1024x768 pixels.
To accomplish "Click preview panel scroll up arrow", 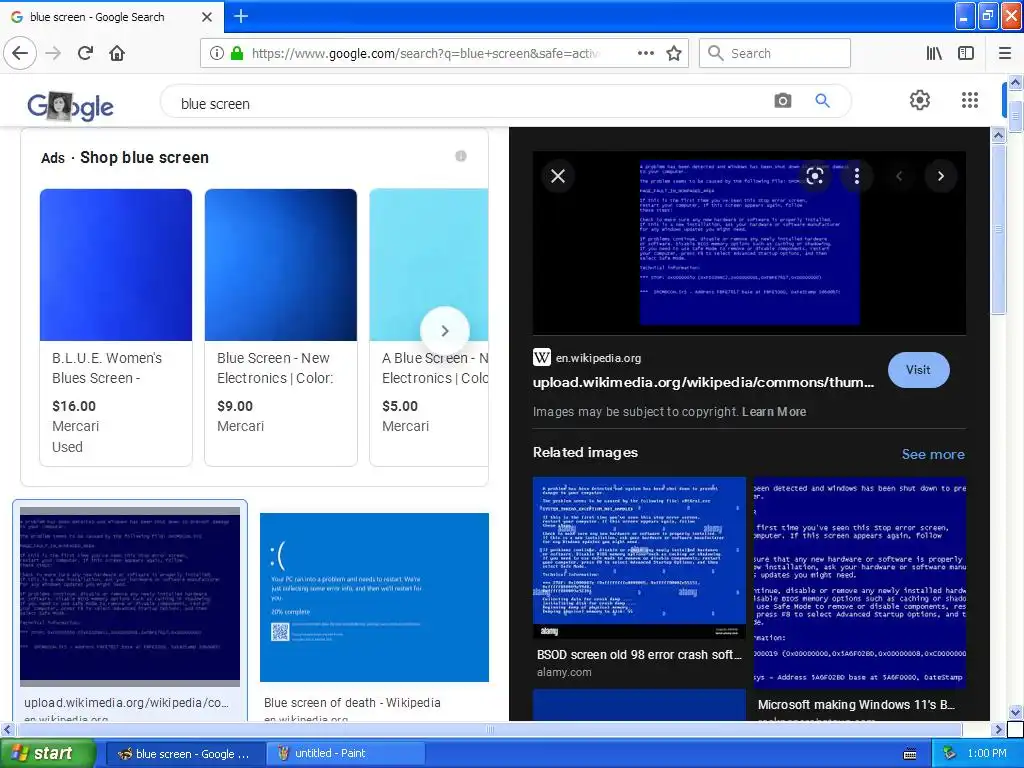I will [998, 135].
